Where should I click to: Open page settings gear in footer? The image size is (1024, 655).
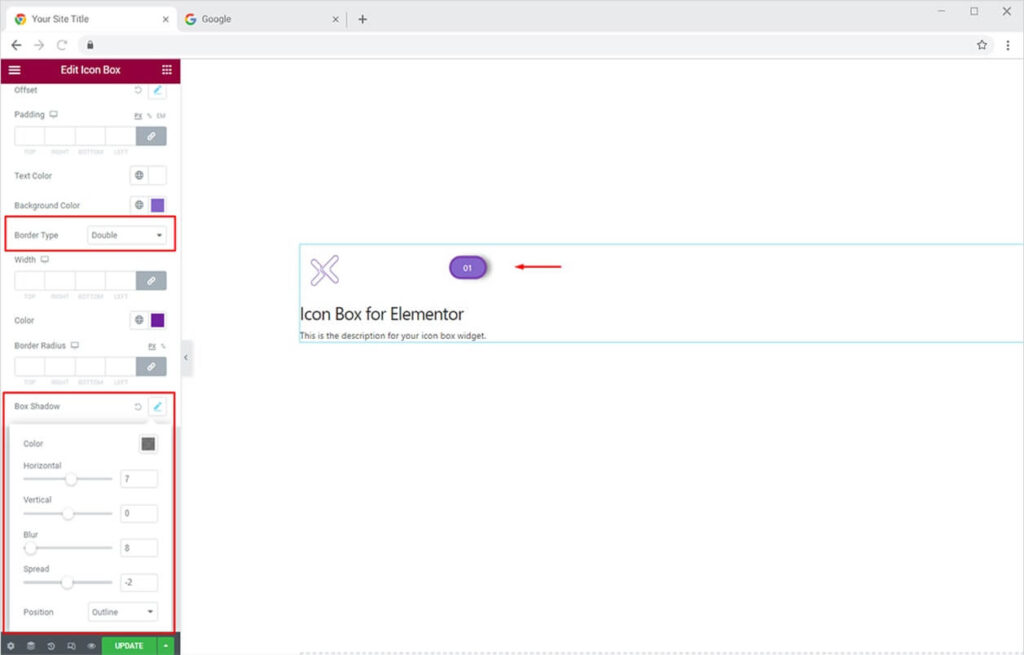(10, 646)
